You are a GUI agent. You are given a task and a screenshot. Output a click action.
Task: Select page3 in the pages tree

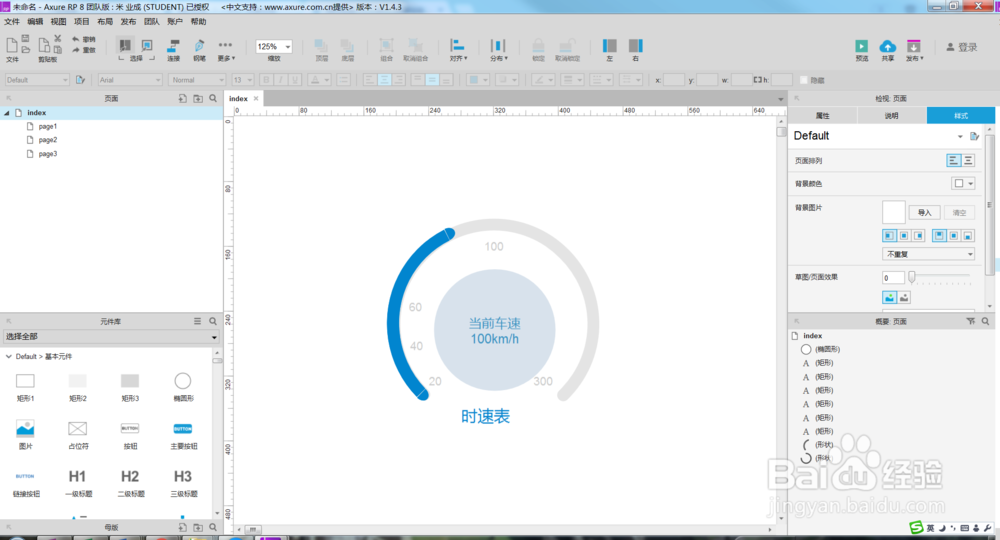(x=47, y=154)
